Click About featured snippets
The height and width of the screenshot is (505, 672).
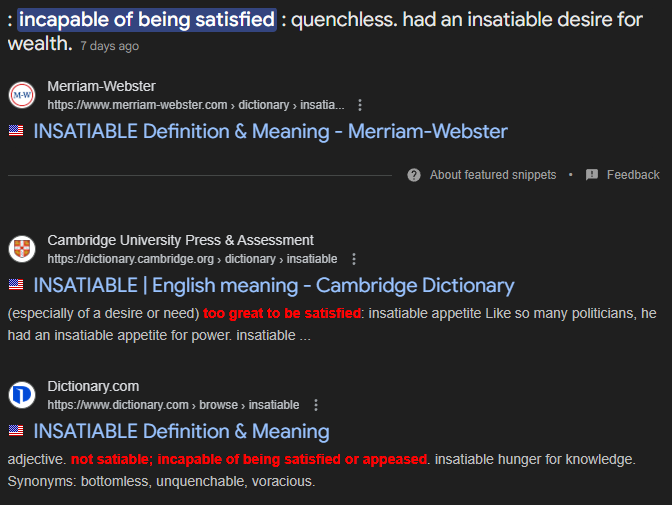coord(492,175)
